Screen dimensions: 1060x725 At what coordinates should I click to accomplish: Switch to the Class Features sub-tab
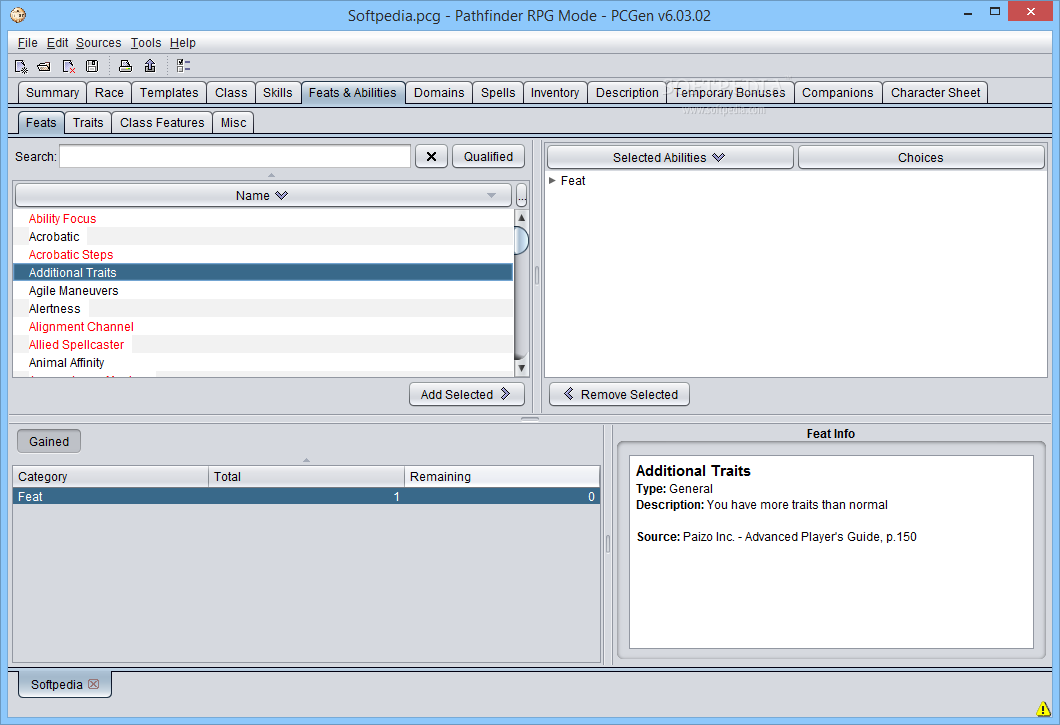162,122
